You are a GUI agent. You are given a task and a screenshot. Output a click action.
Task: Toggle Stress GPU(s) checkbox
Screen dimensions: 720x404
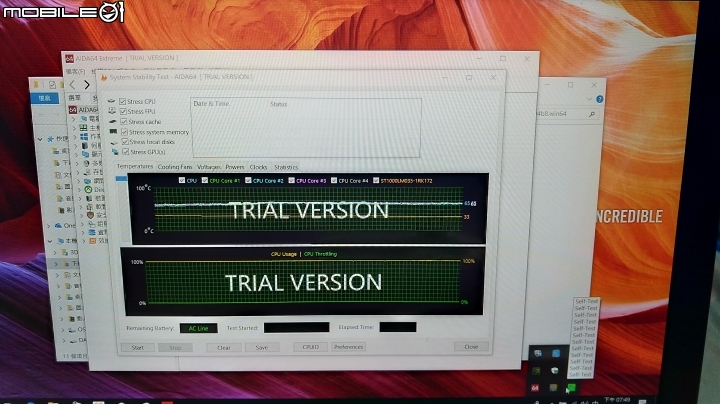tap(126, 152)
